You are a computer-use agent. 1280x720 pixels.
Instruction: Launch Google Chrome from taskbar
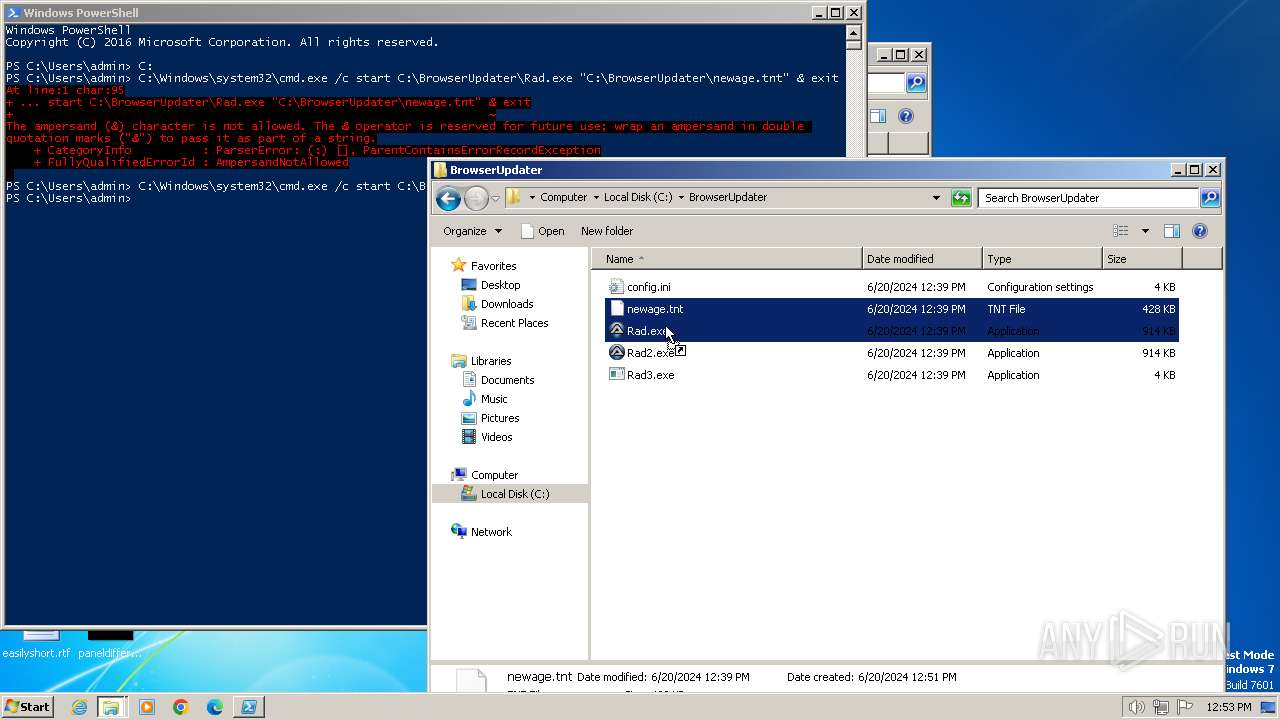181,707
